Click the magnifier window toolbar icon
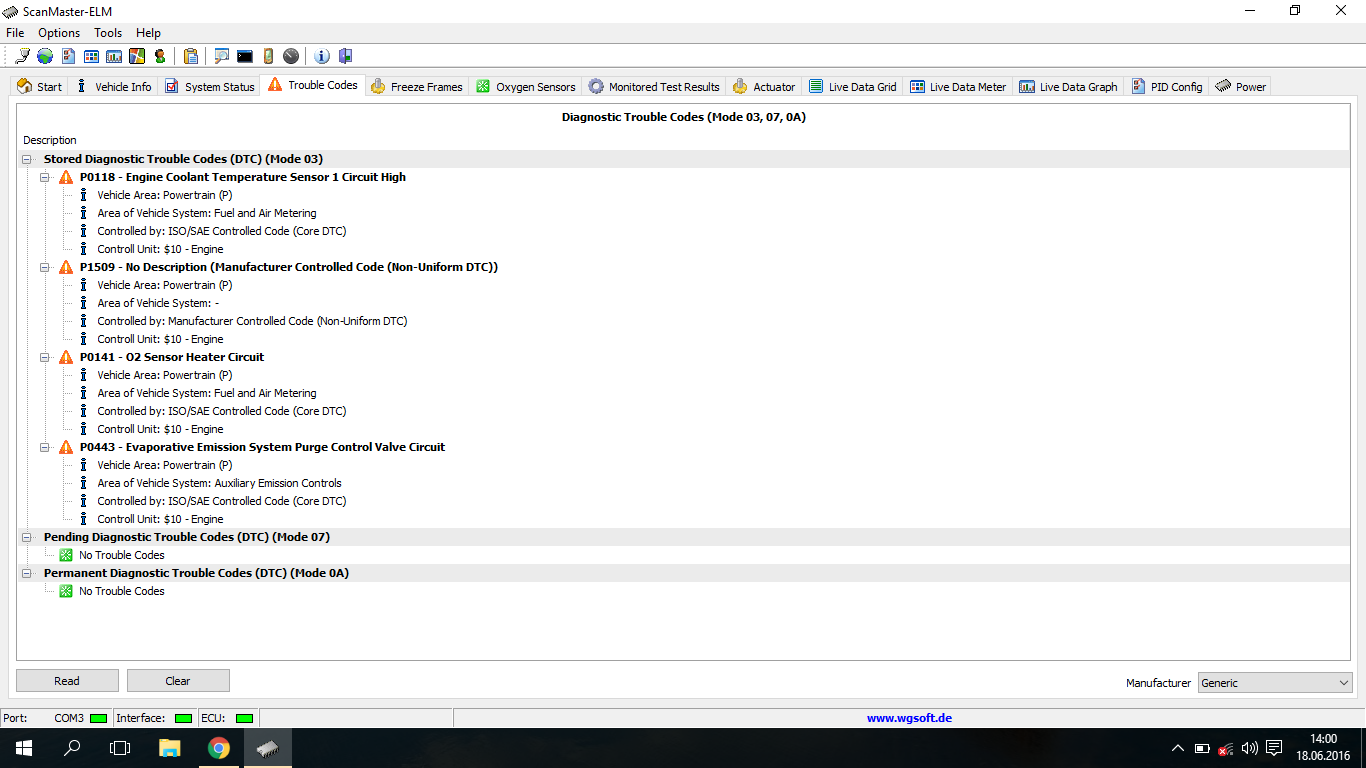The image size is (1366, 768). 221,56
